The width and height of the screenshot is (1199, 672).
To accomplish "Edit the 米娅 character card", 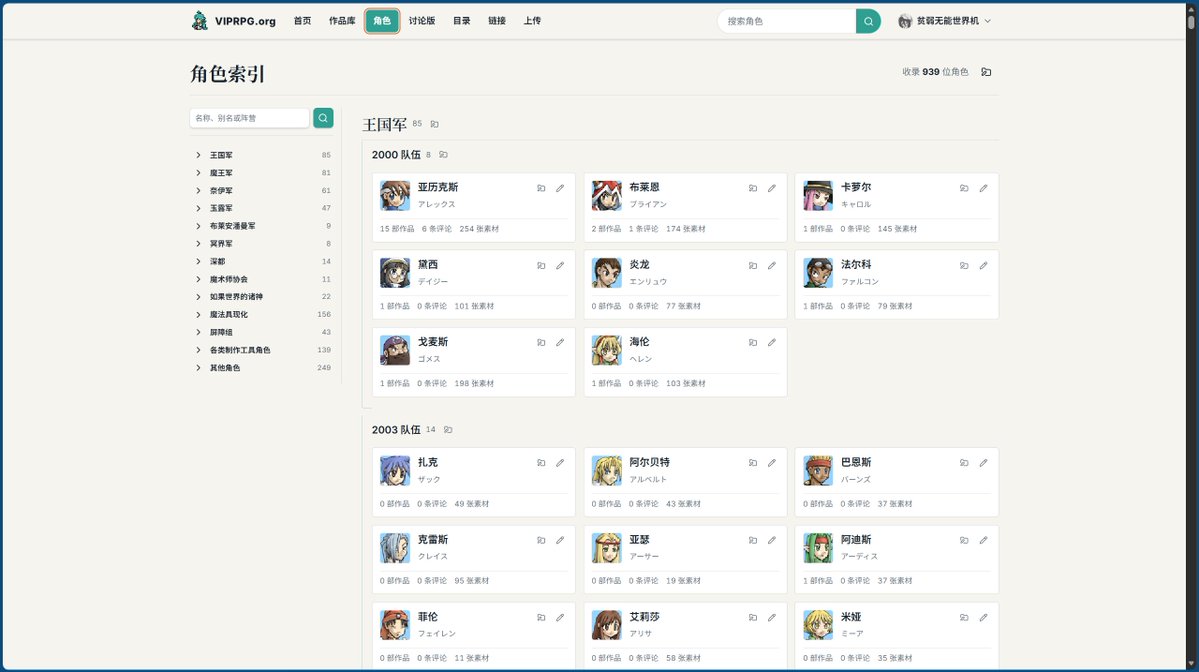I will [983, 617].
